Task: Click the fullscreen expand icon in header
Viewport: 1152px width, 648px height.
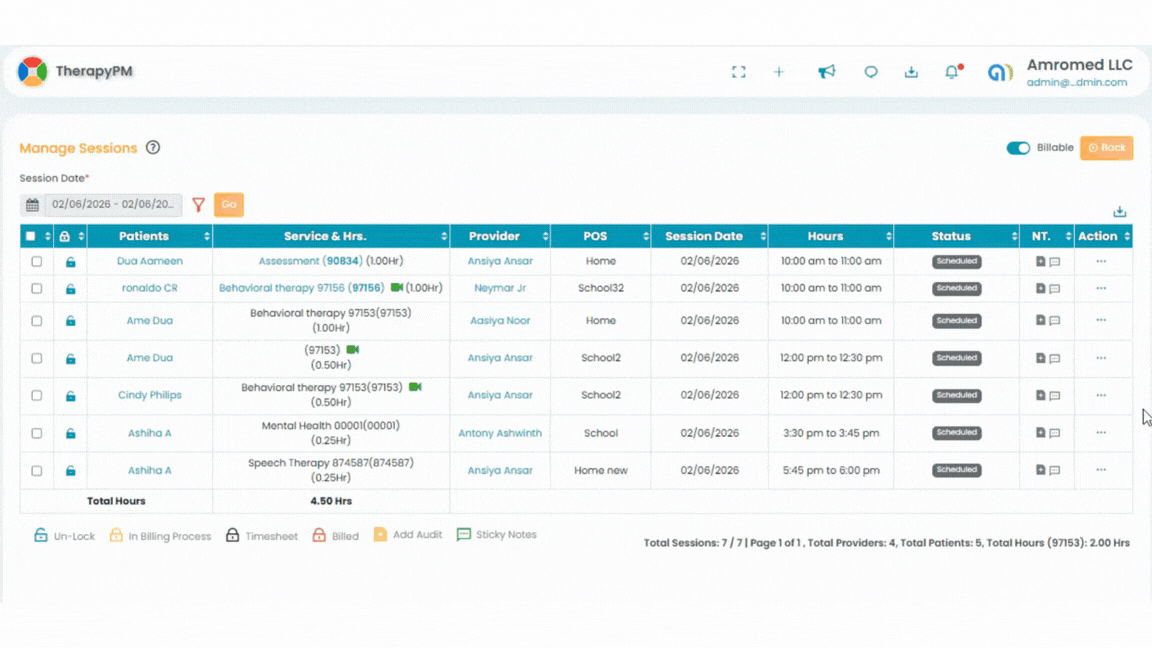Action: click(x=738, y=72)
